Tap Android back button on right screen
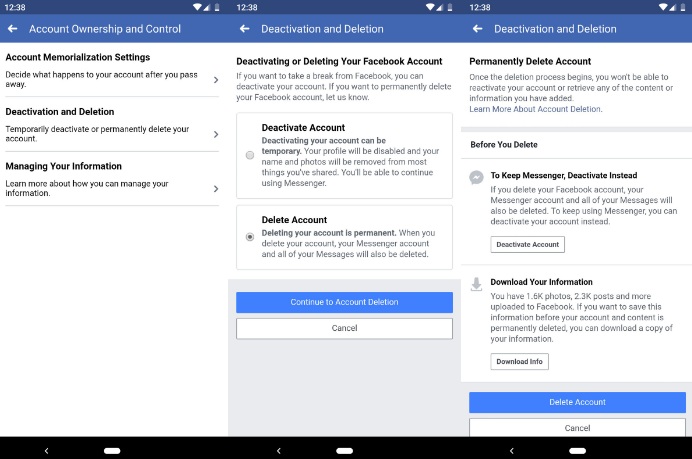692x459 pixels. pos(511,451)
